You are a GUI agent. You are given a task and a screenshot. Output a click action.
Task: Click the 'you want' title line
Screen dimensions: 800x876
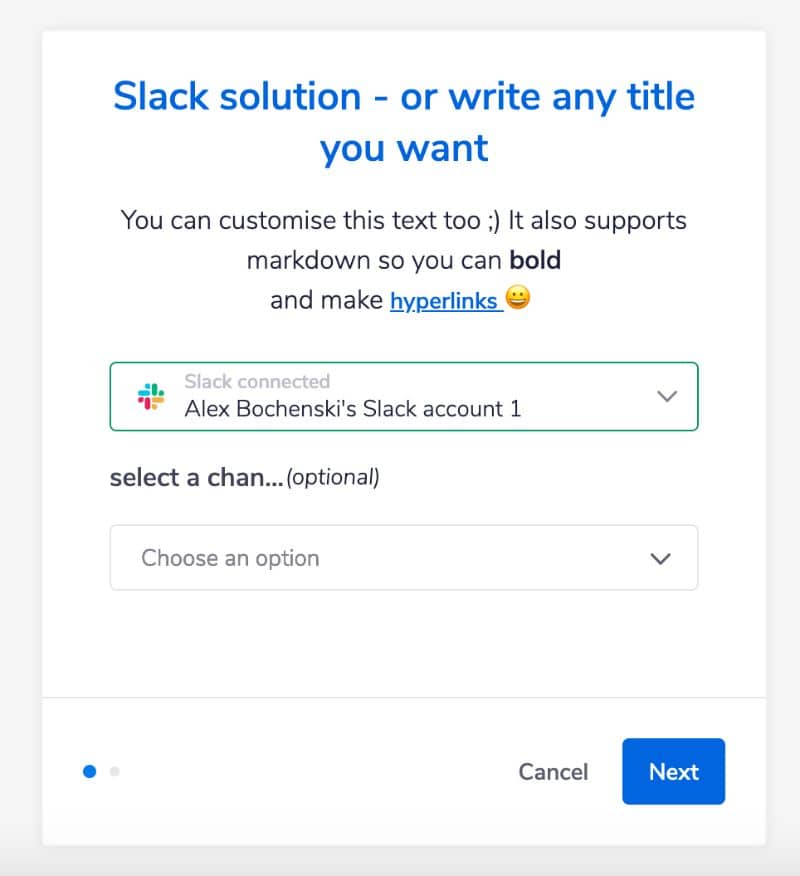[404, 149]
